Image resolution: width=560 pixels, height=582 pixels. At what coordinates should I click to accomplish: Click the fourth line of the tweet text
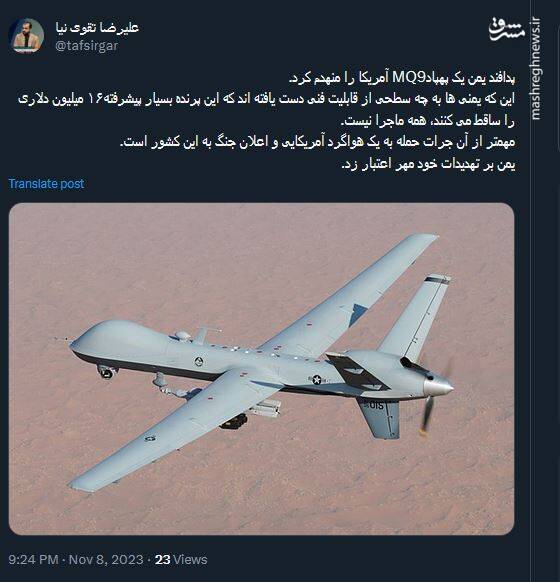tap(318, 143)
